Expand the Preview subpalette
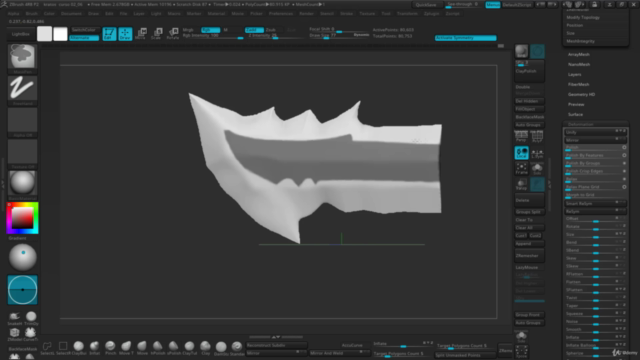 (576, 104)
